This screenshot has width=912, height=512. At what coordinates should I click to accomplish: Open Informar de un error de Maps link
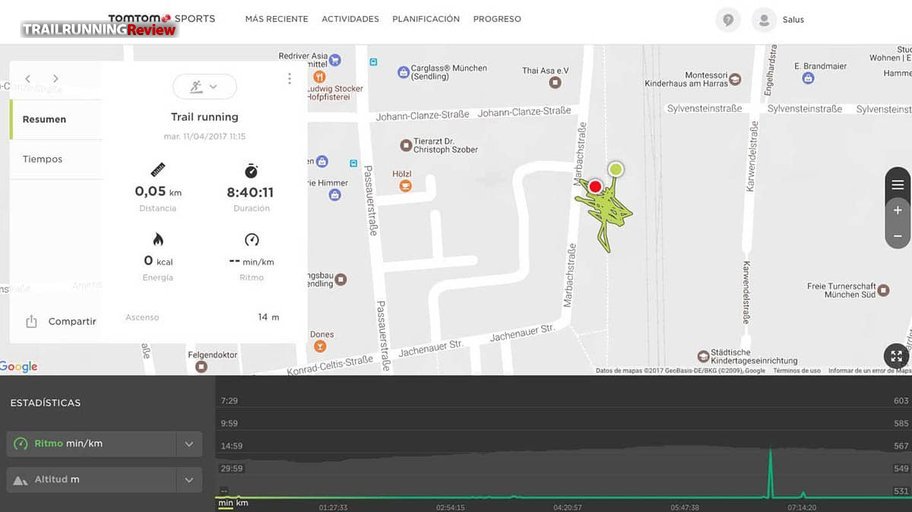tap(870, 371)
